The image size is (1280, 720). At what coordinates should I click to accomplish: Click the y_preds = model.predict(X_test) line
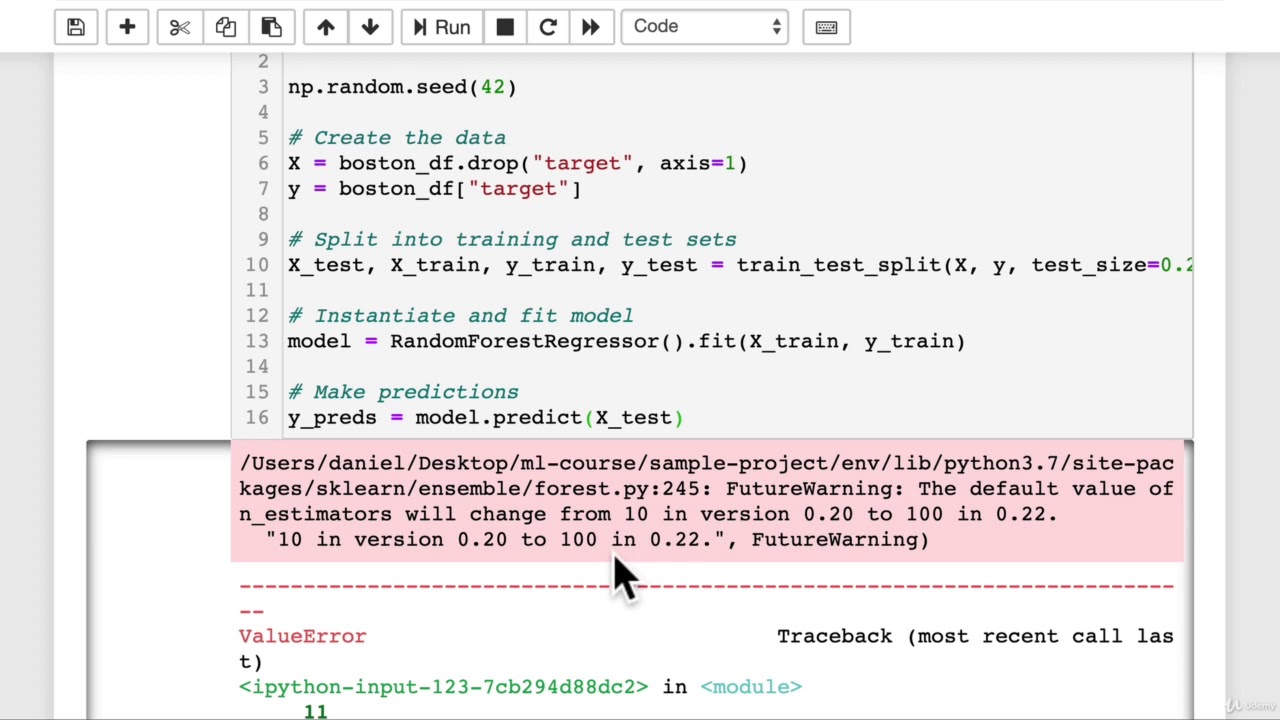485,418
